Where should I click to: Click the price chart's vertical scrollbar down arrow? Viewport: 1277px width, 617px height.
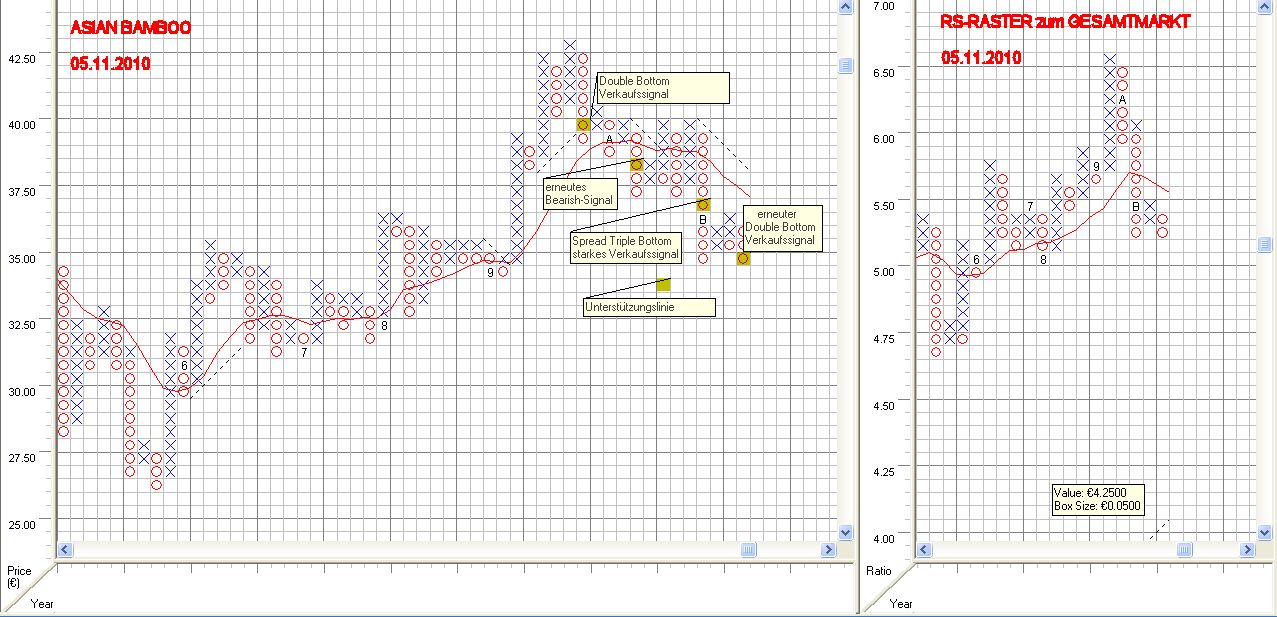(x=845, y=533)
